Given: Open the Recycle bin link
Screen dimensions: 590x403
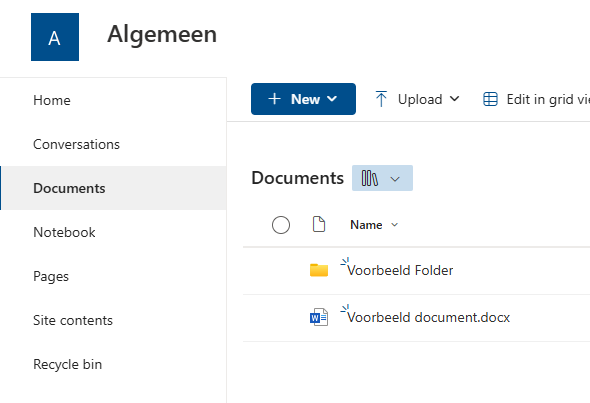Looking at the screenshot, I should [67, 364].
